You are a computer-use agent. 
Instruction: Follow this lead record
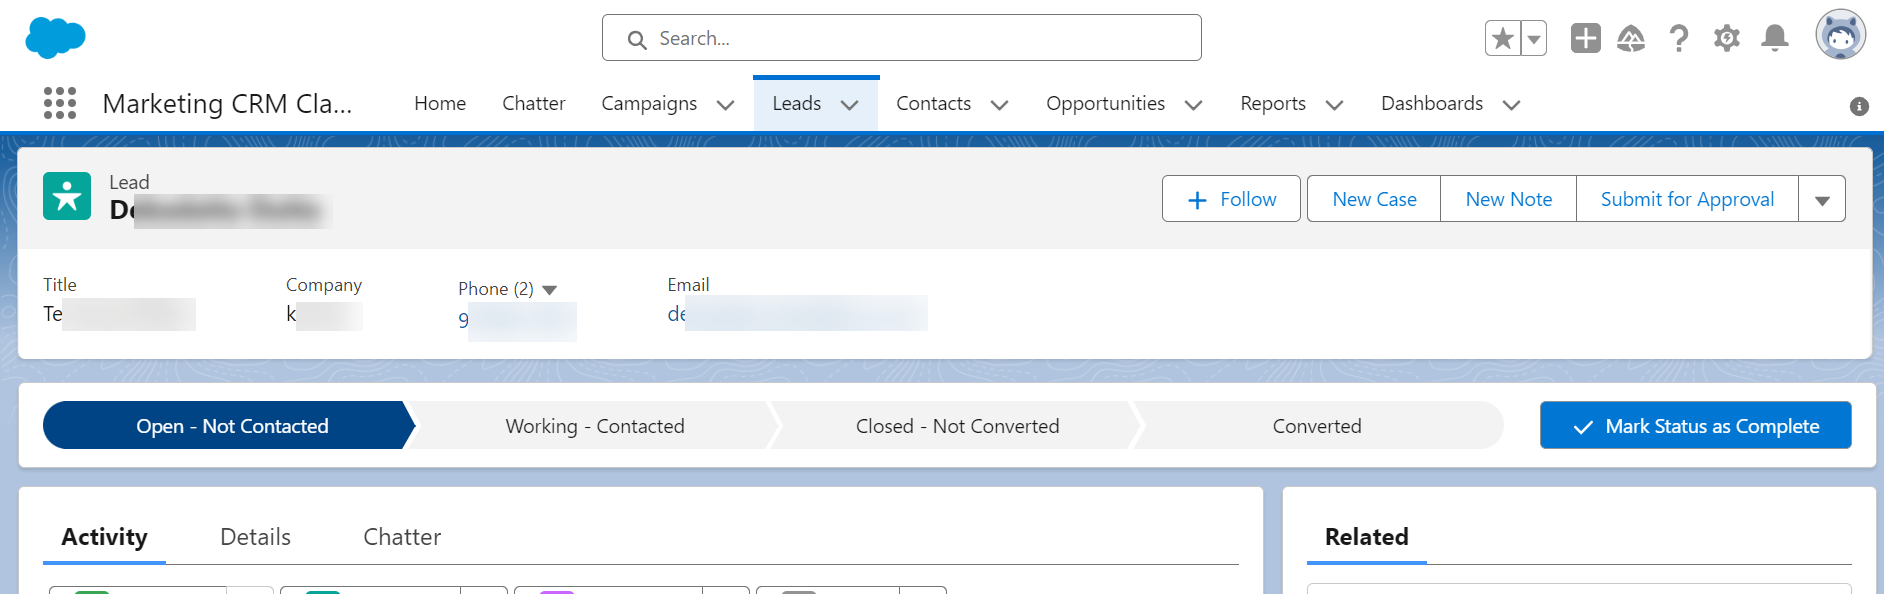(x=1231, y=199)
